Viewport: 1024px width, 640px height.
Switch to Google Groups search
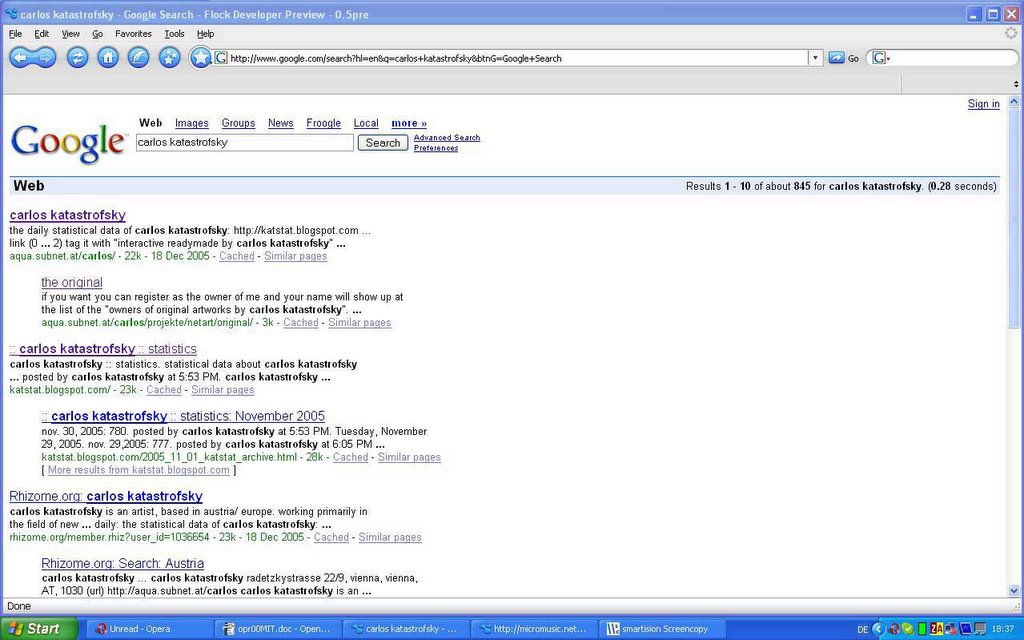click(x=238, y=123)
